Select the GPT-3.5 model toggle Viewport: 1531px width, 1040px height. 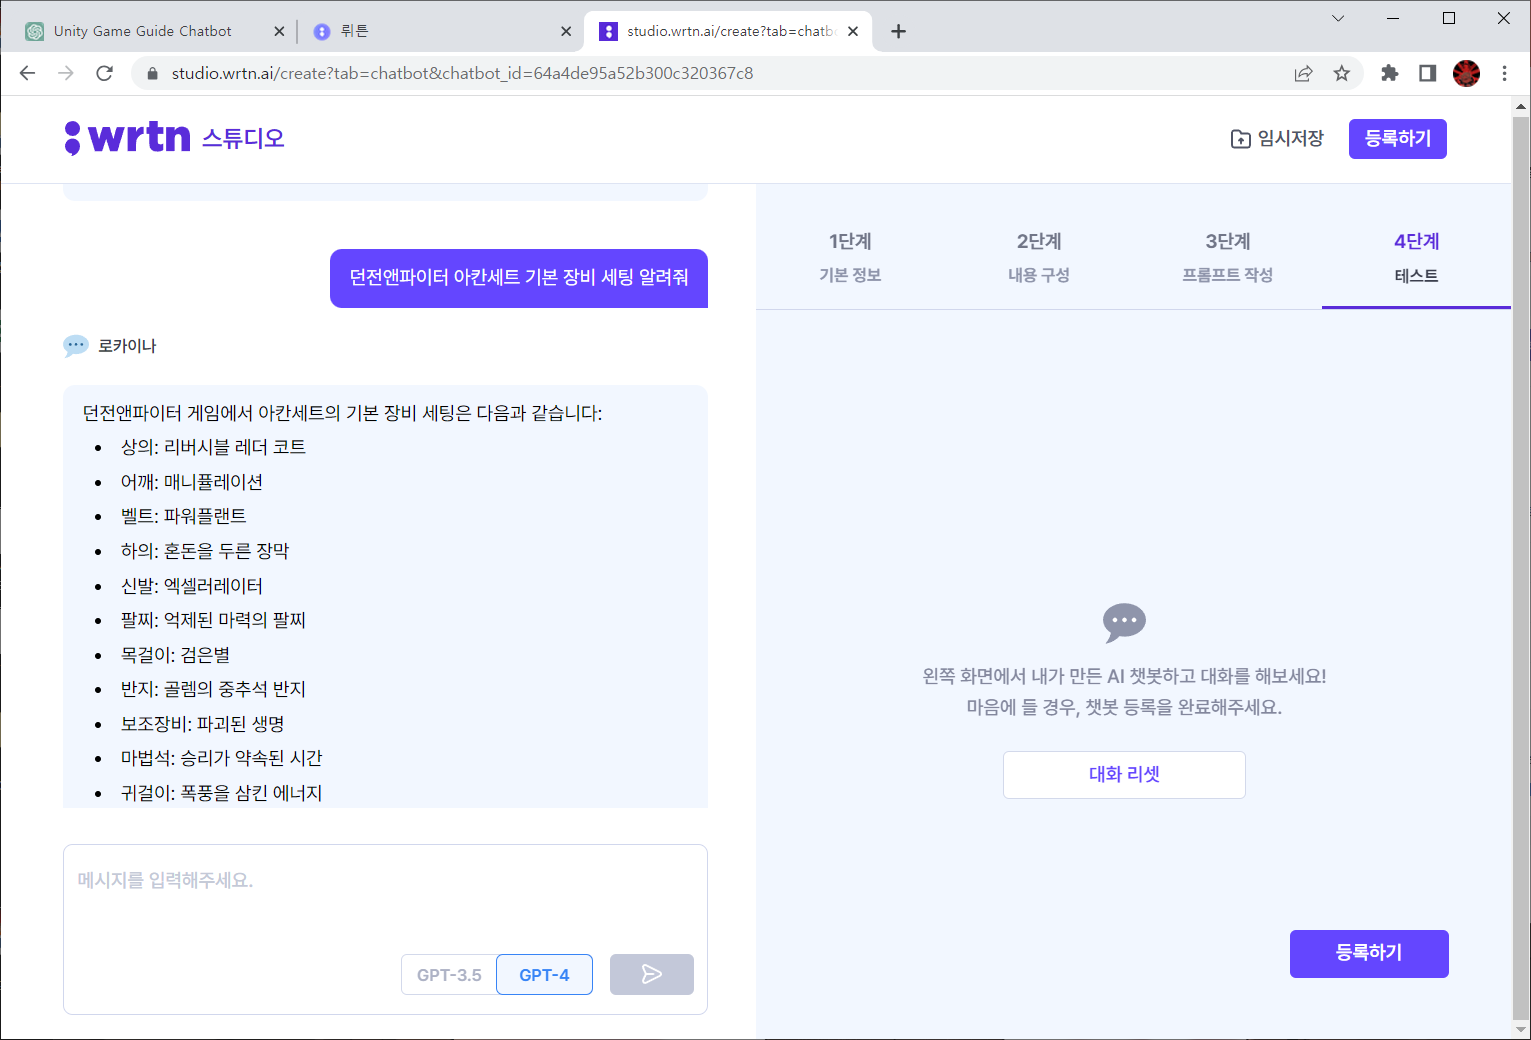[449, 975]
